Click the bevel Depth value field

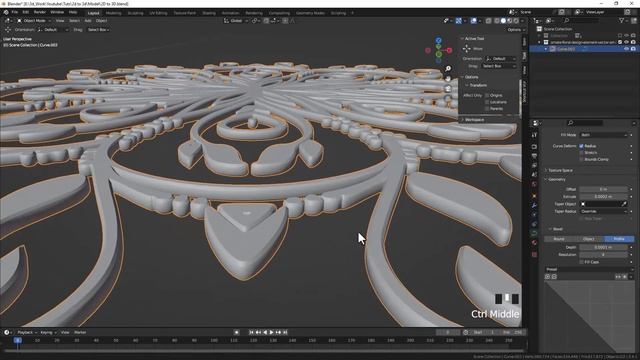603,247
